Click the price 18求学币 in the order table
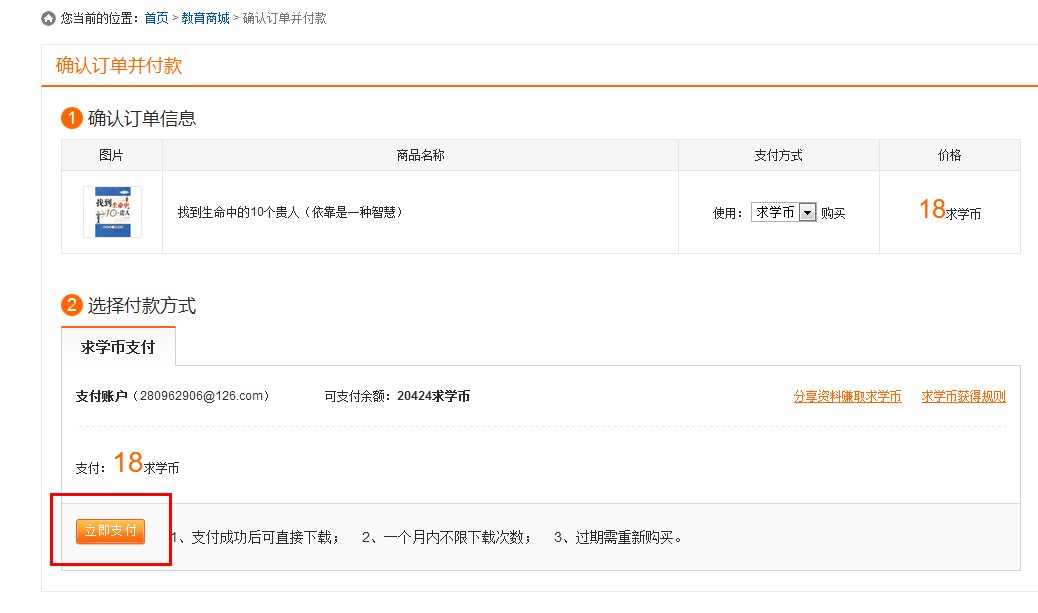 (948, 210)
